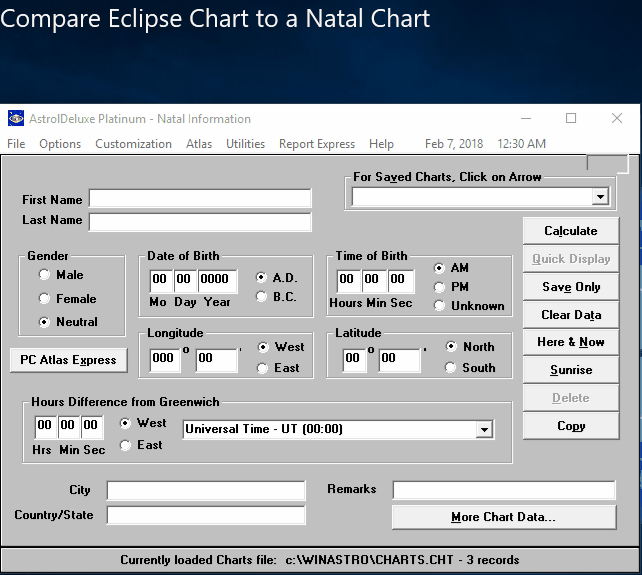
Task: Click the Latitude degrees field
Action: [x=354, y=360]
